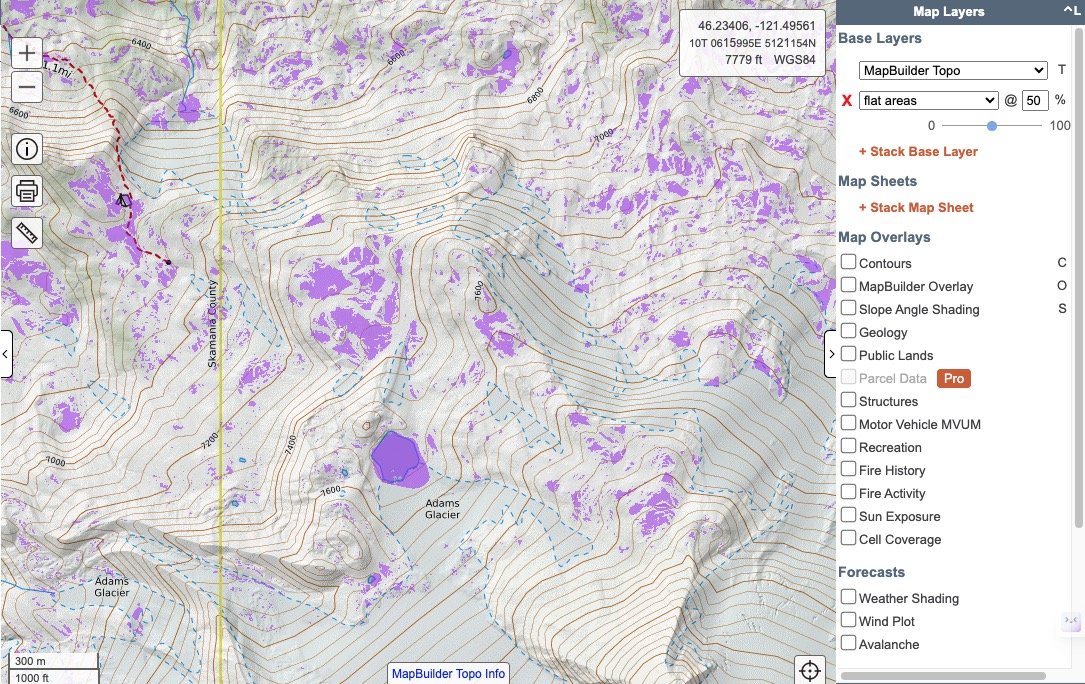Click the locate me crosshair icon
Image resolution: width=1085 pixels, height=684 pixels.
(810, 670)
